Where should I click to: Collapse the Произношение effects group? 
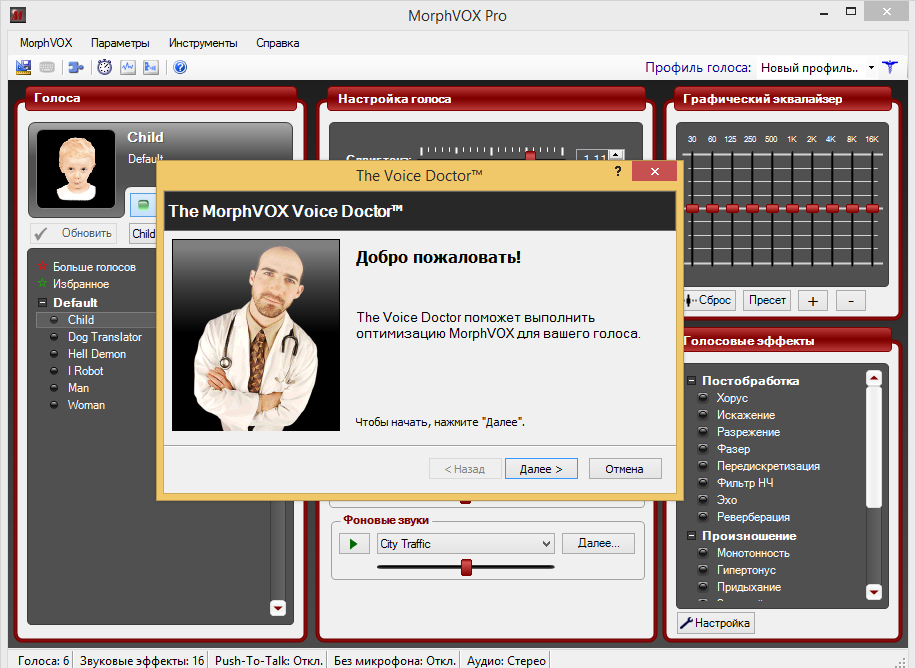point(691,535)
